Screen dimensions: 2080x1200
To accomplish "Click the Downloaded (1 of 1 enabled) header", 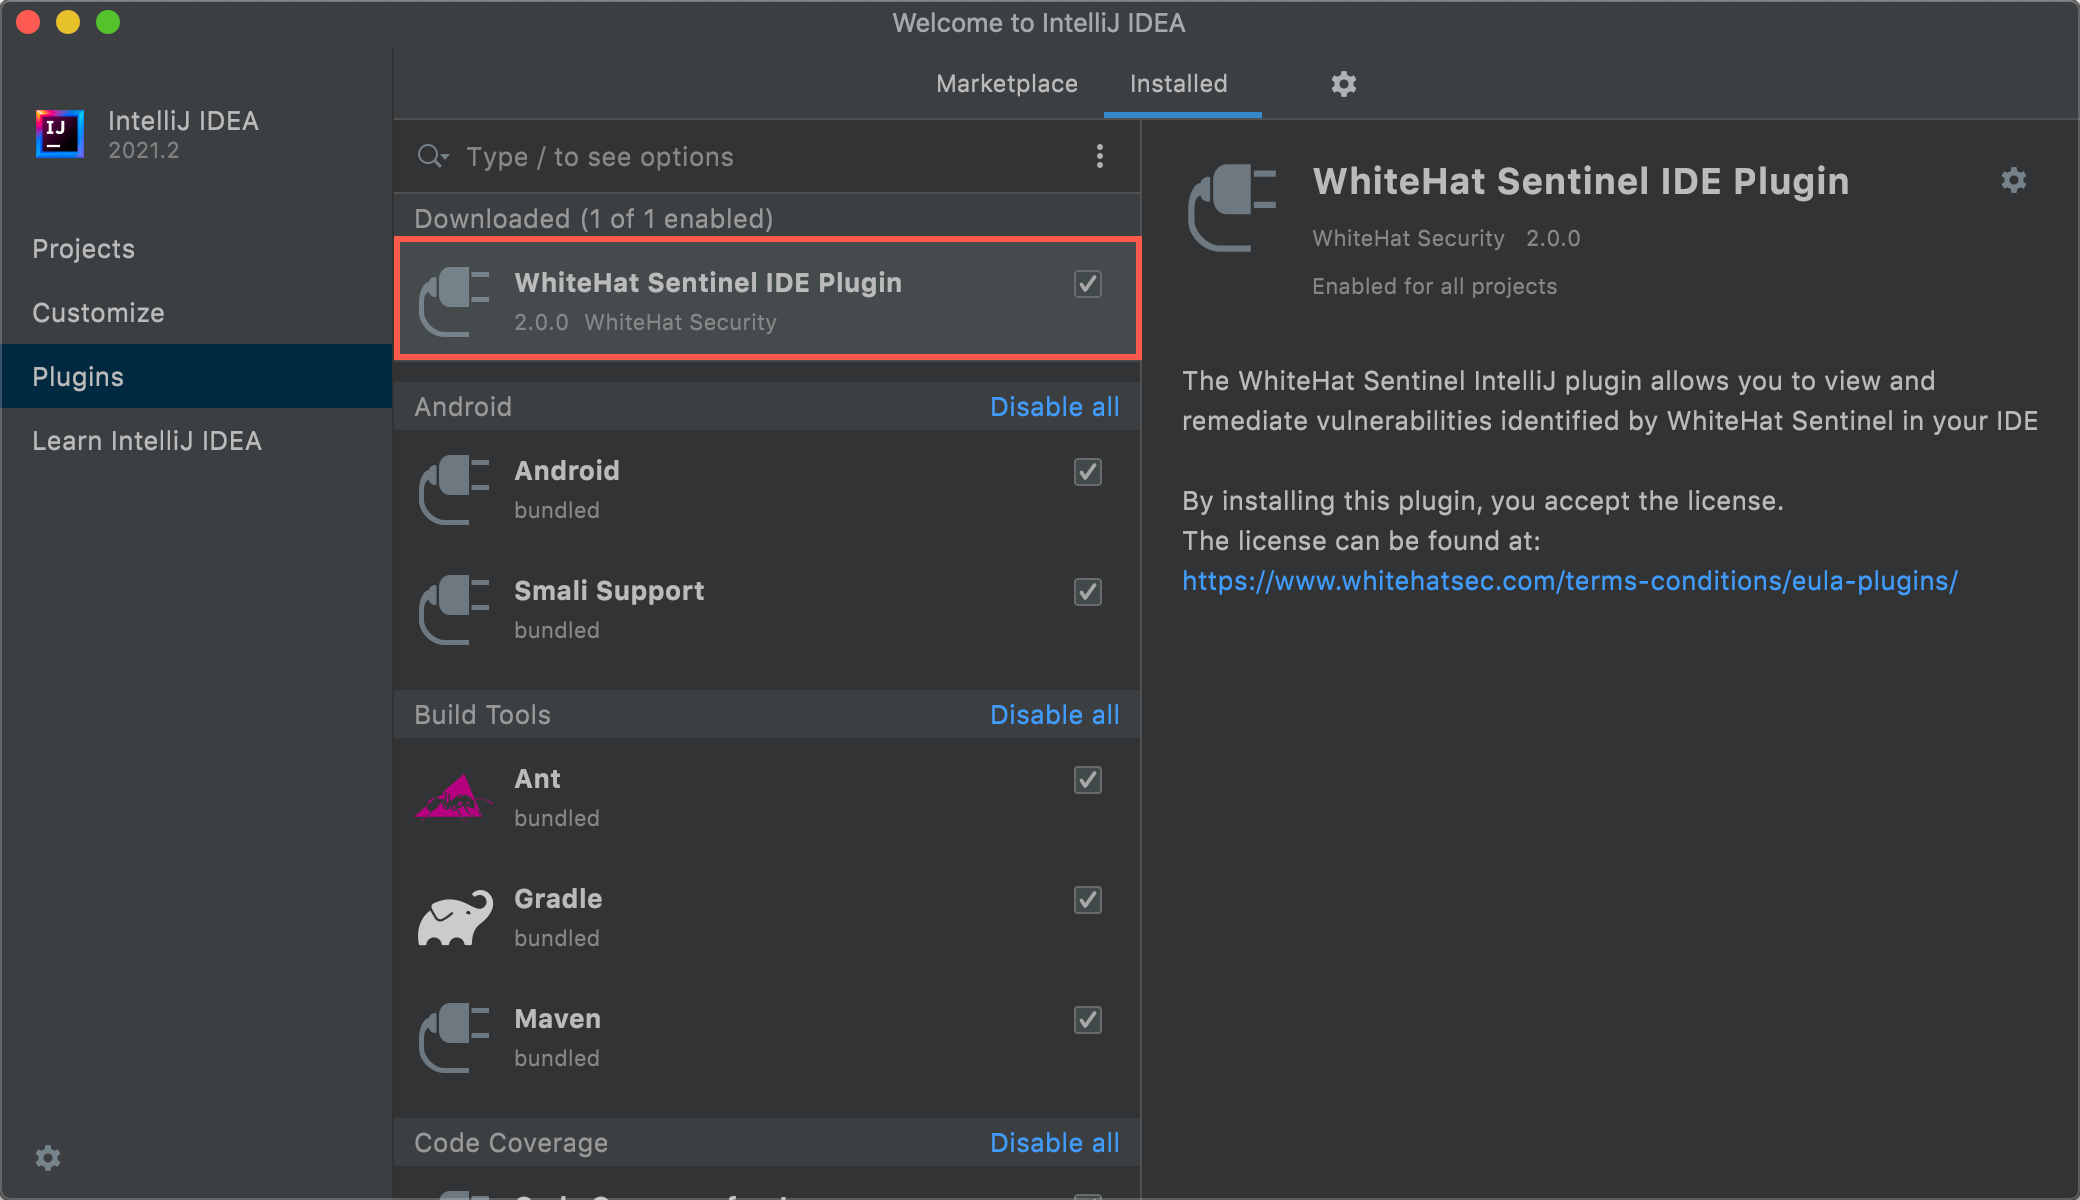I will coord(593,219).
